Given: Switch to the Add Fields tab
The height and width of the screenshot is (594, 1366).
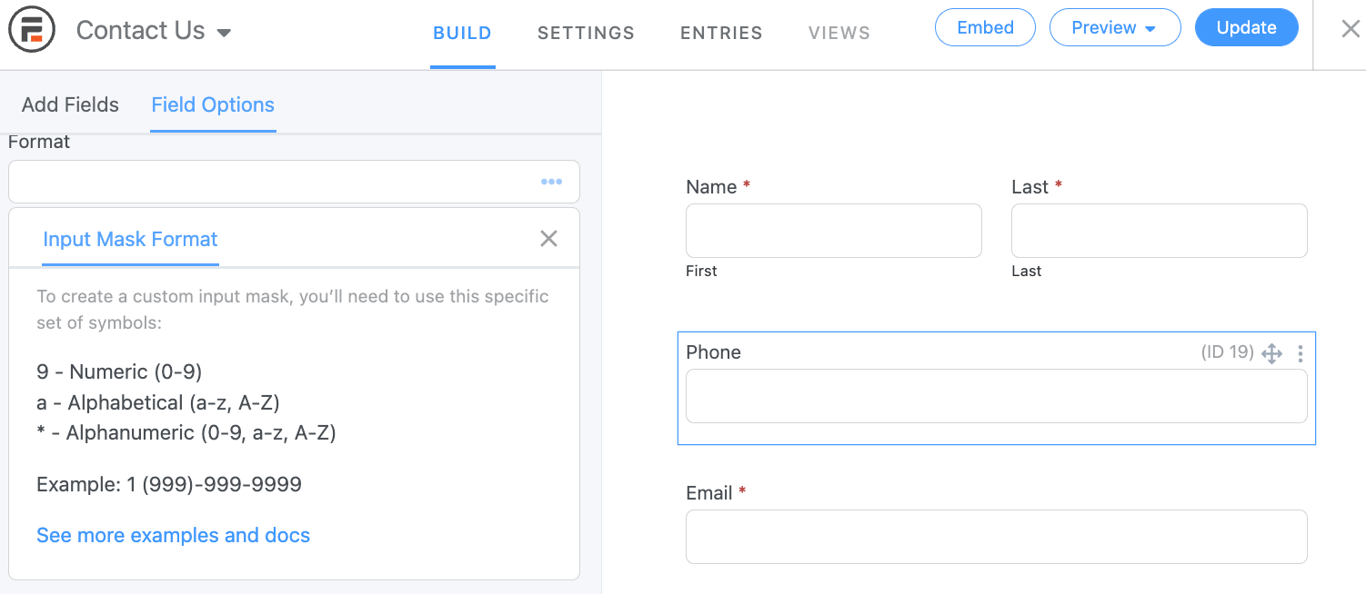Looking at the screenshot, I should pos(68,104).
